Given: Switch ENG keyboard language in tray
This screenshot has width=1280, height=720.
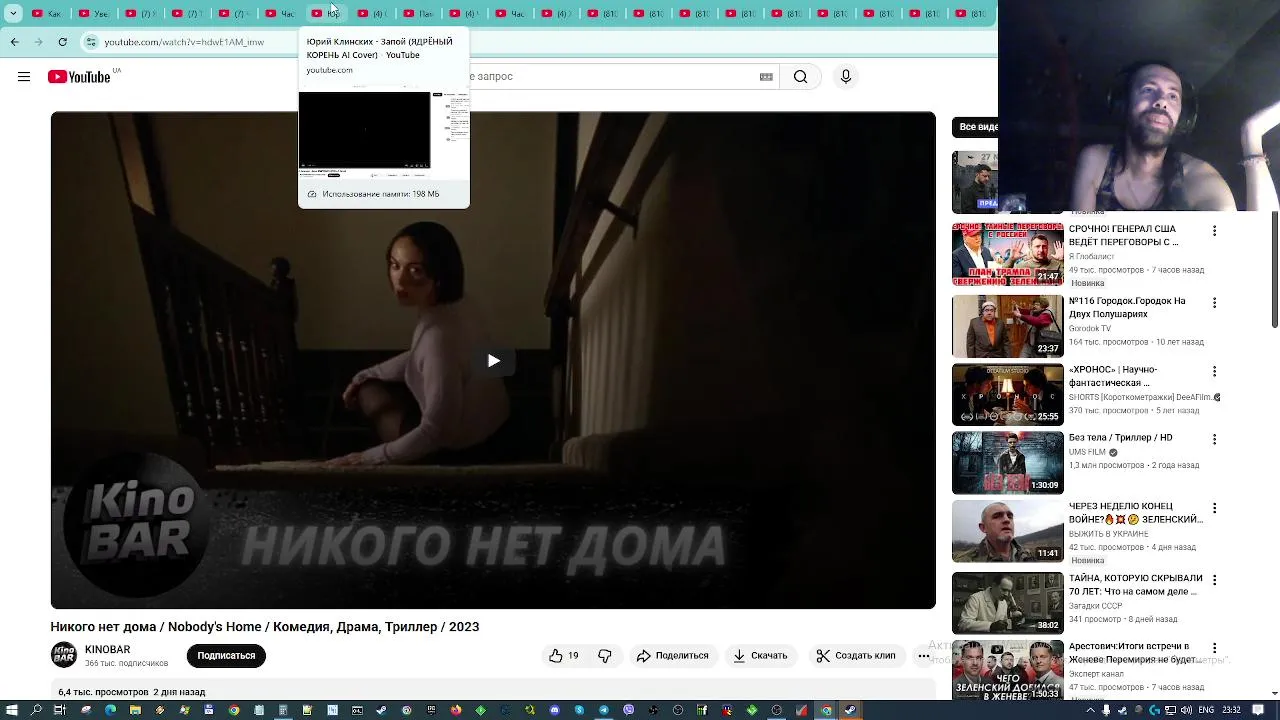Looking at the screenshot, I should pyautogui.click(x=1206, y=710).
